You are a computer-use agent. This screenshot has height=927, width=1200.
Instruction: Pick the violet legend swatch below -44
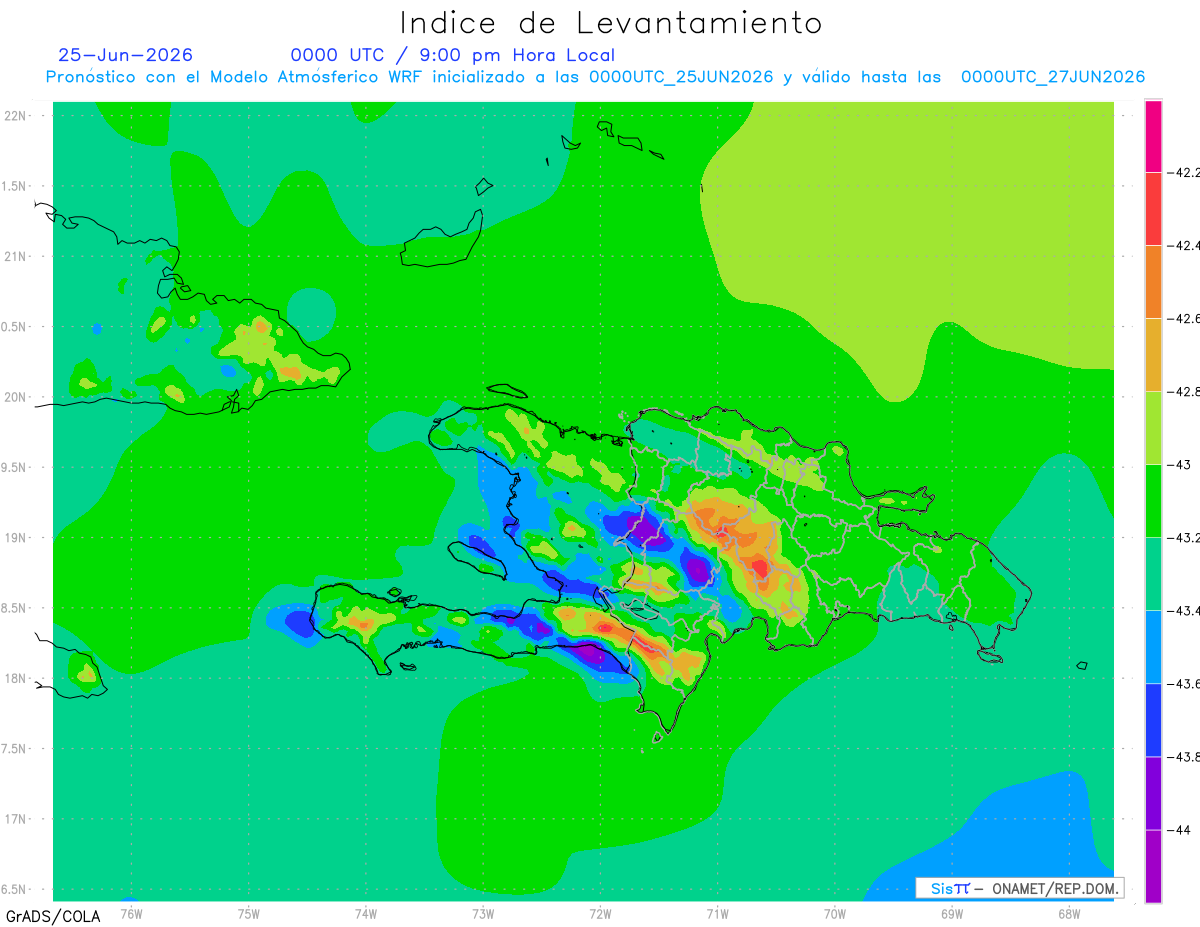click(x=1153, y=865)
